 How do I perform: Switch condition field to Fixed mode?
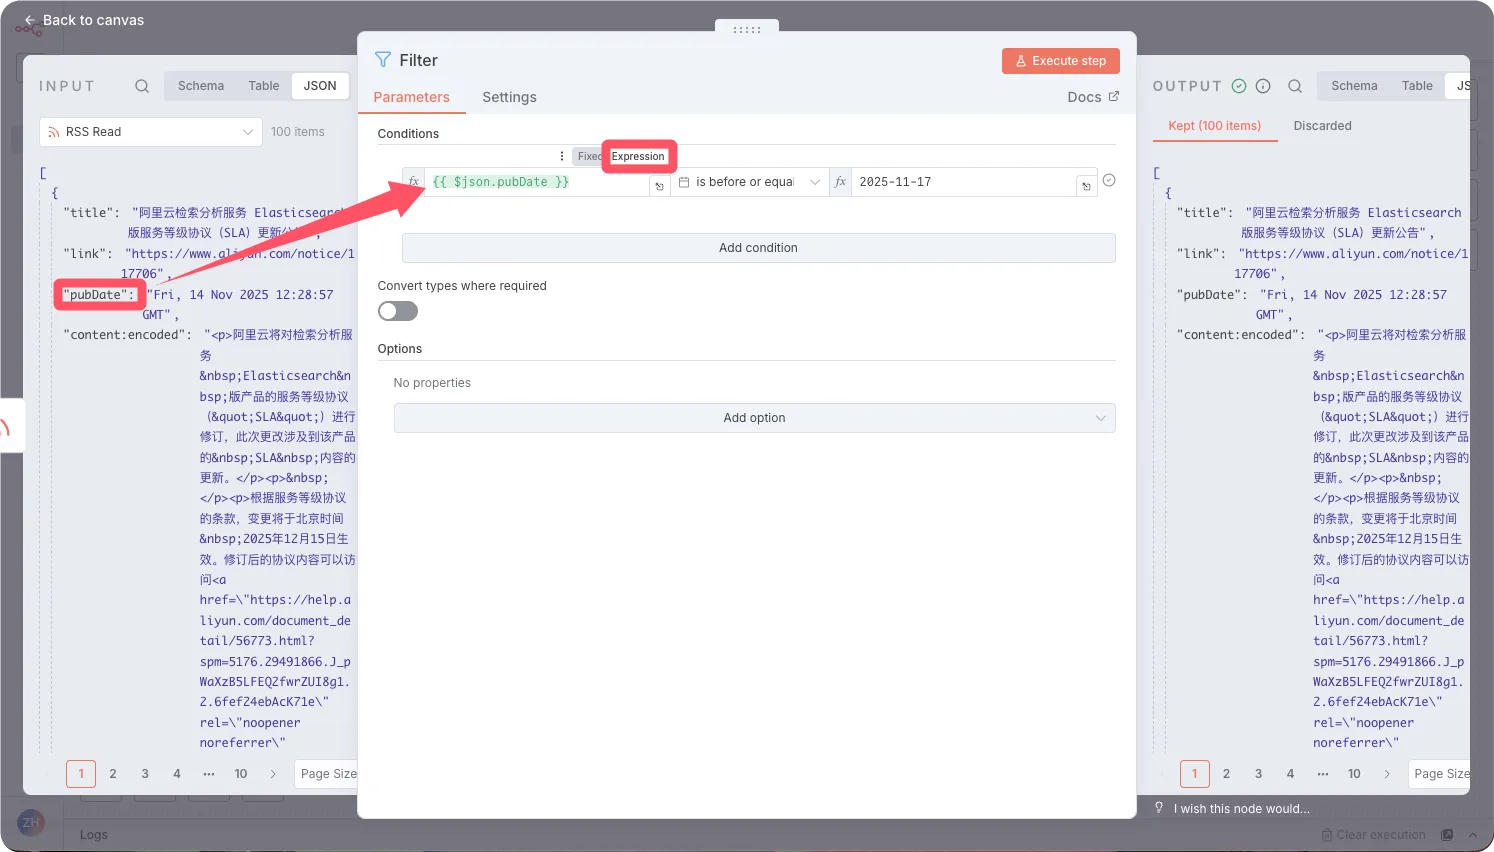tap(589, 156)
